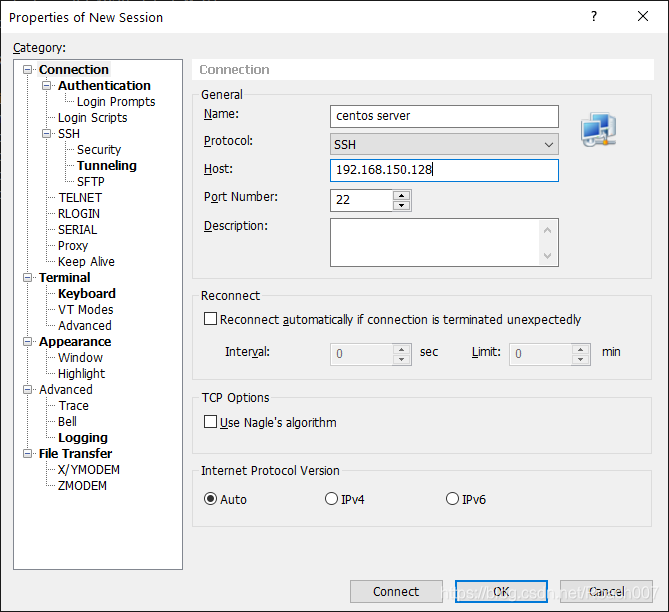
Task: Decrease Port Number with down arrow
Action: click(x=401, y=206)
